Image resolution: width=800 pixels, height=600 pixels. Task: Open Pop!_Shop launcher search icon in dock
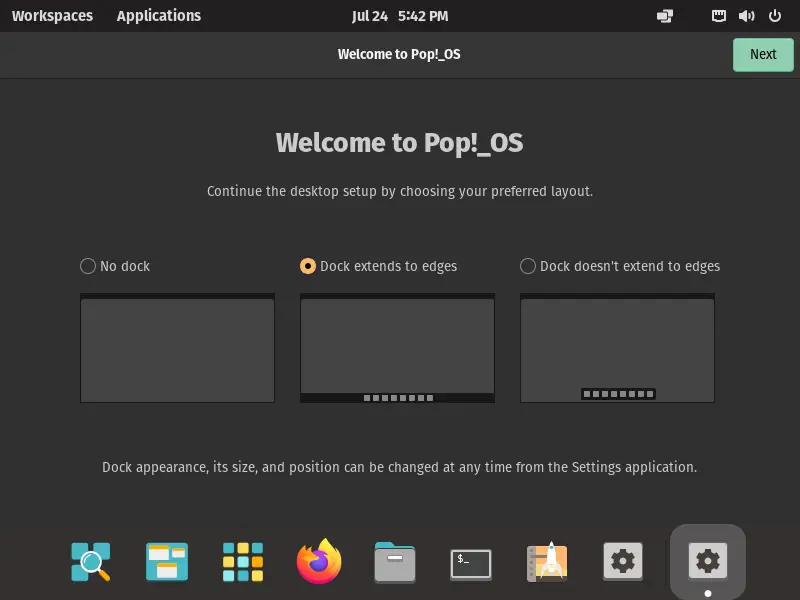[90, 562]
